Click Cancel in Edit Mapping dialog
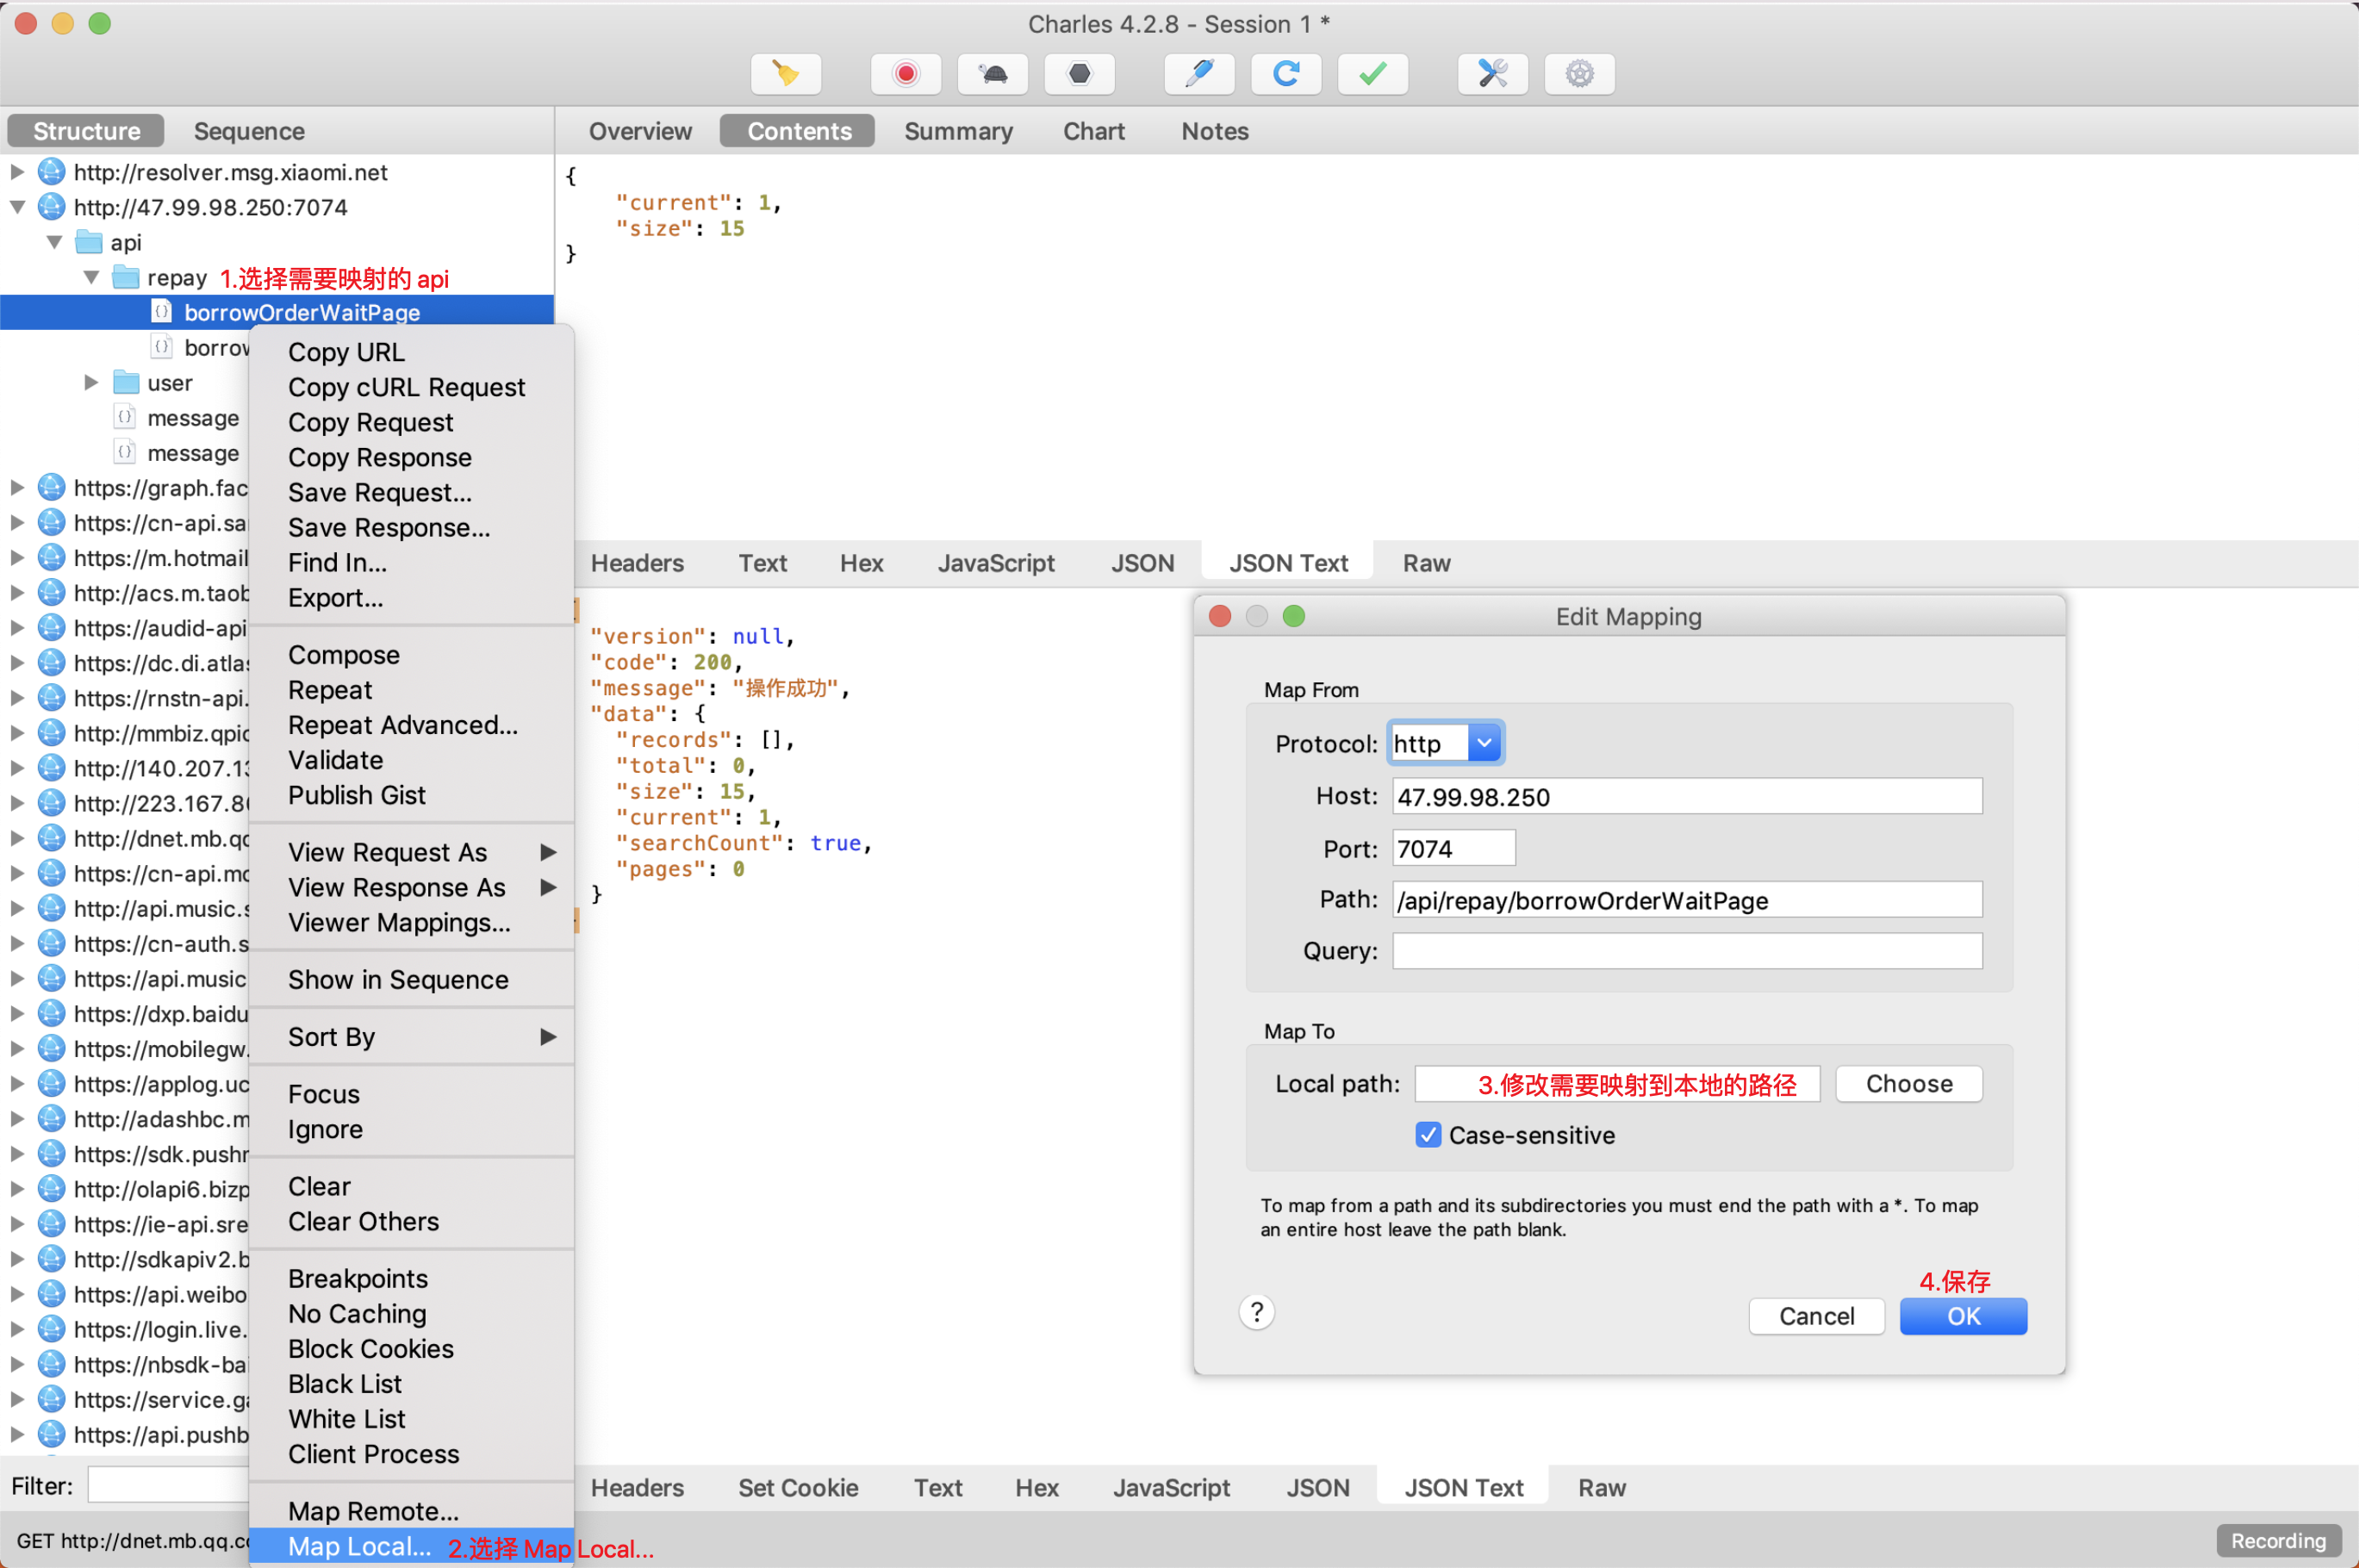 tap(1816, 1316)
